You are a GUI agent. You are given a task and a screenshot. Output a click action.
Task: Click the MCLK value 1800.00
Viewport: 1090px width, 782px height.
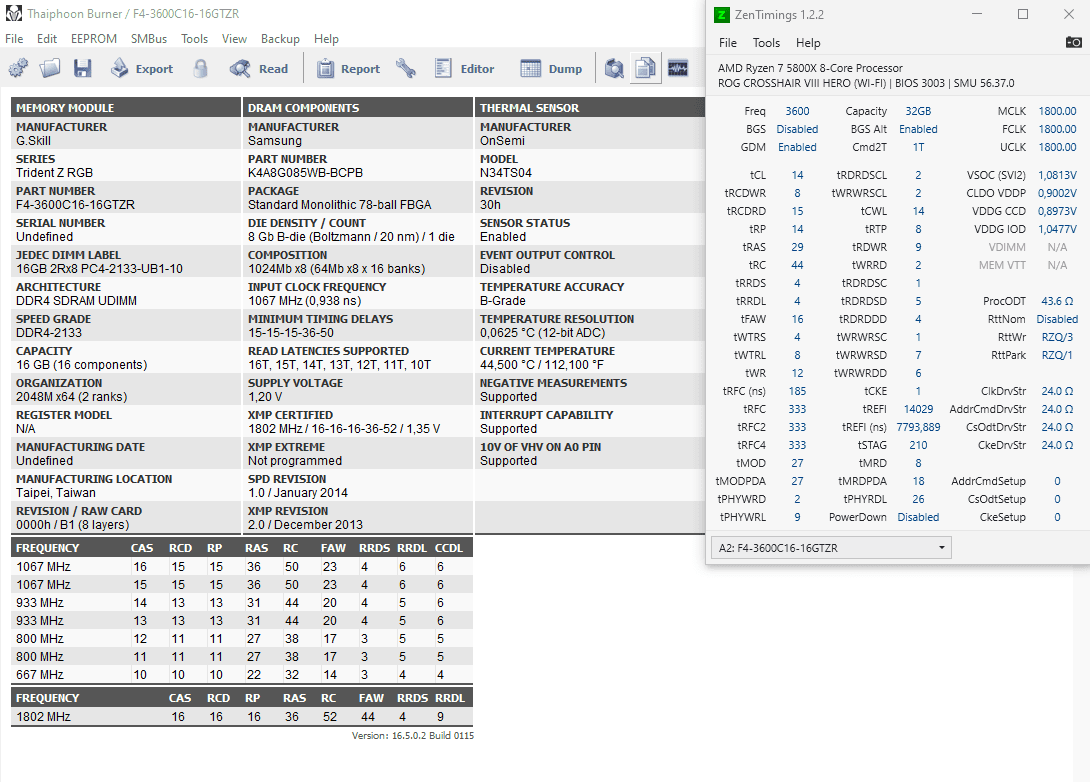point(1057,111)
